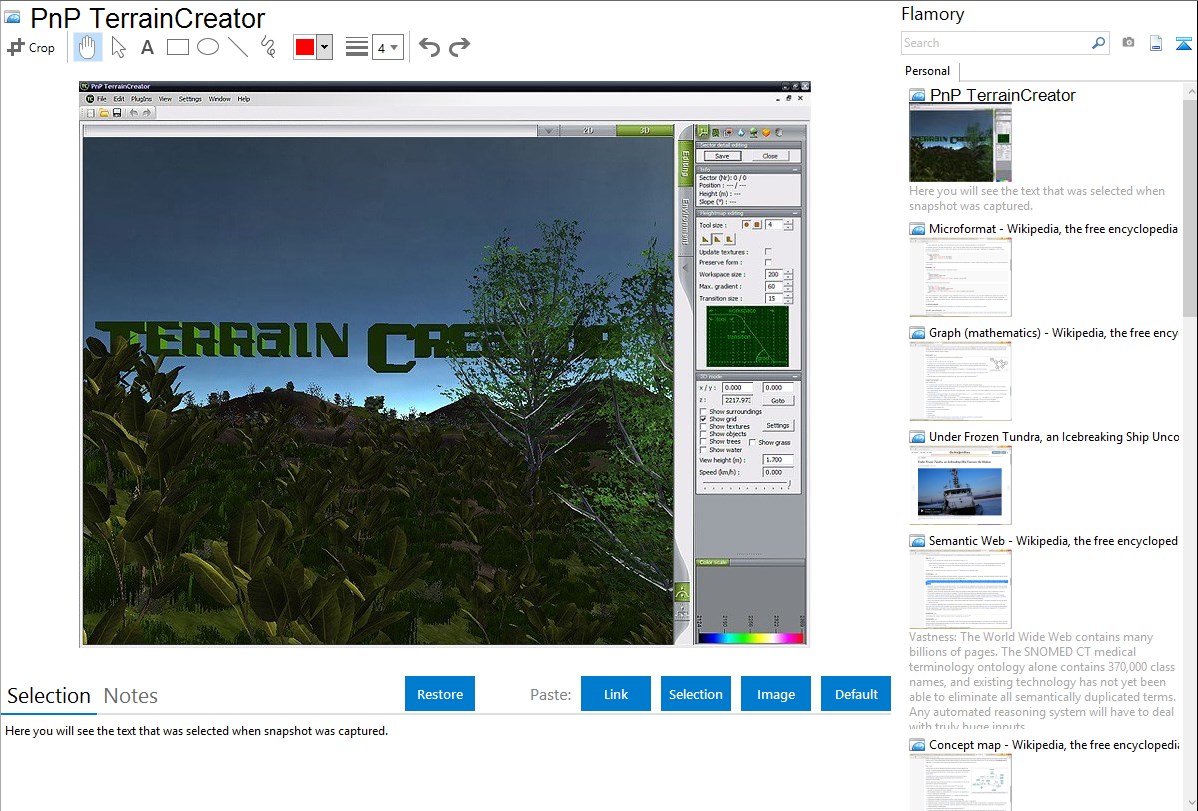This screenshot has width=1198, height=811.
Task: Click the 2D view tab in TerrainCreator
Action: click(588, 131)
